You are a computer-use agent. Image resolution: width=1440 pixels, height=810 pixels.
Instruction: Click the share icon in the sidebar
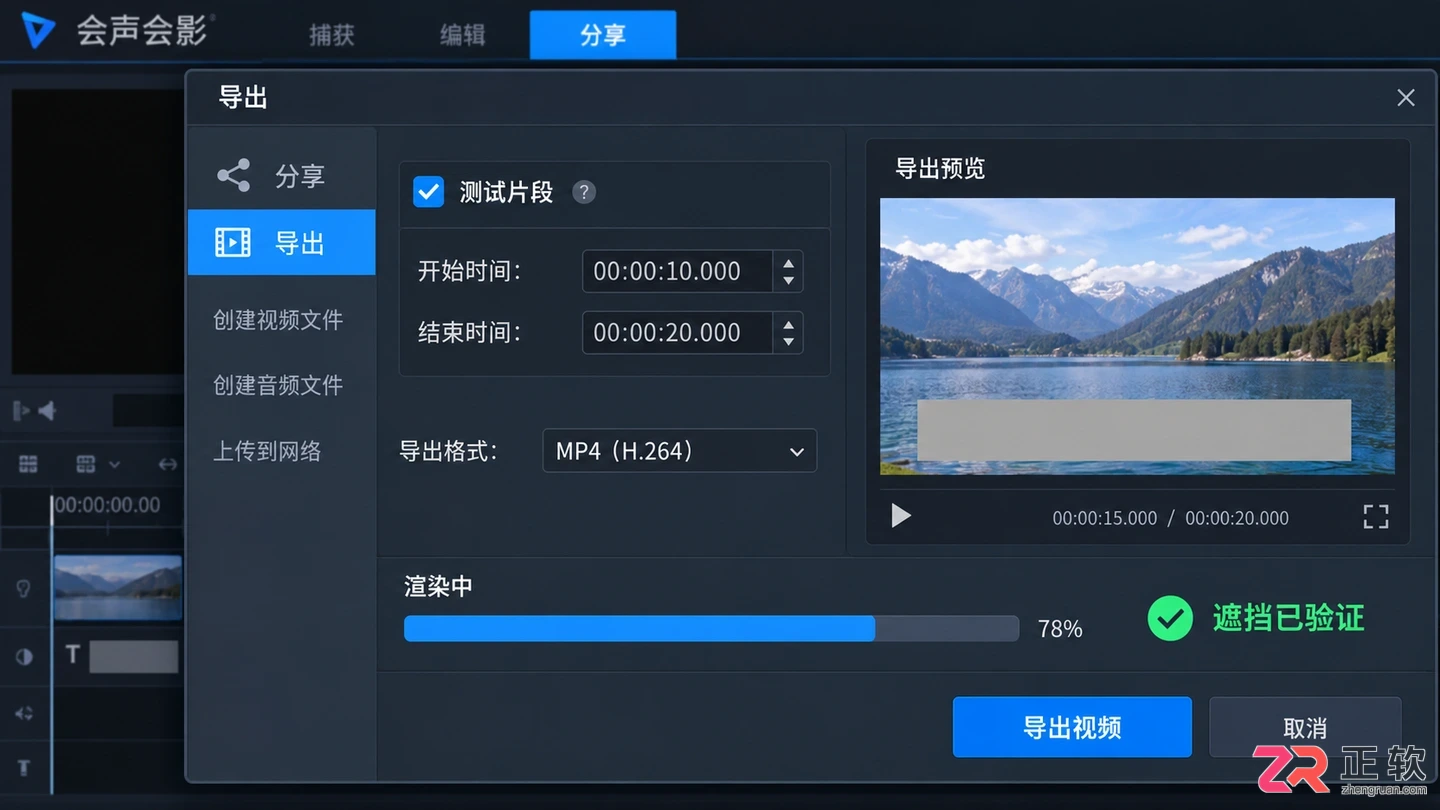point(234,176)
